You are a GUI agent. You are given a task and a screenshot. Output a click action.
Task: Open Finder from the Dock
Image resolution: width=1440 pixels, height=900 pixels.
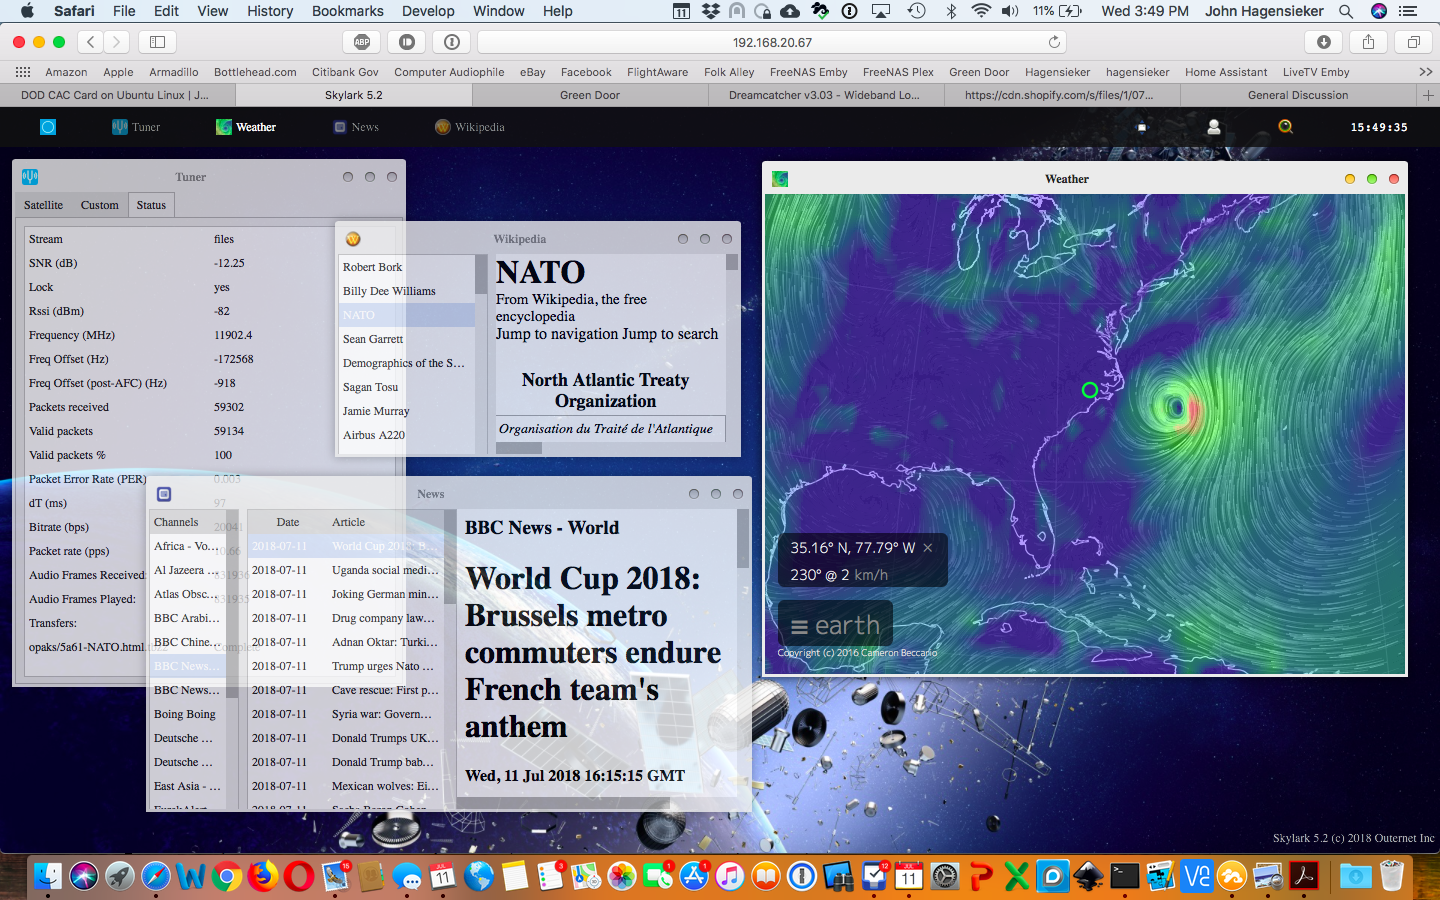coord(47,876)
